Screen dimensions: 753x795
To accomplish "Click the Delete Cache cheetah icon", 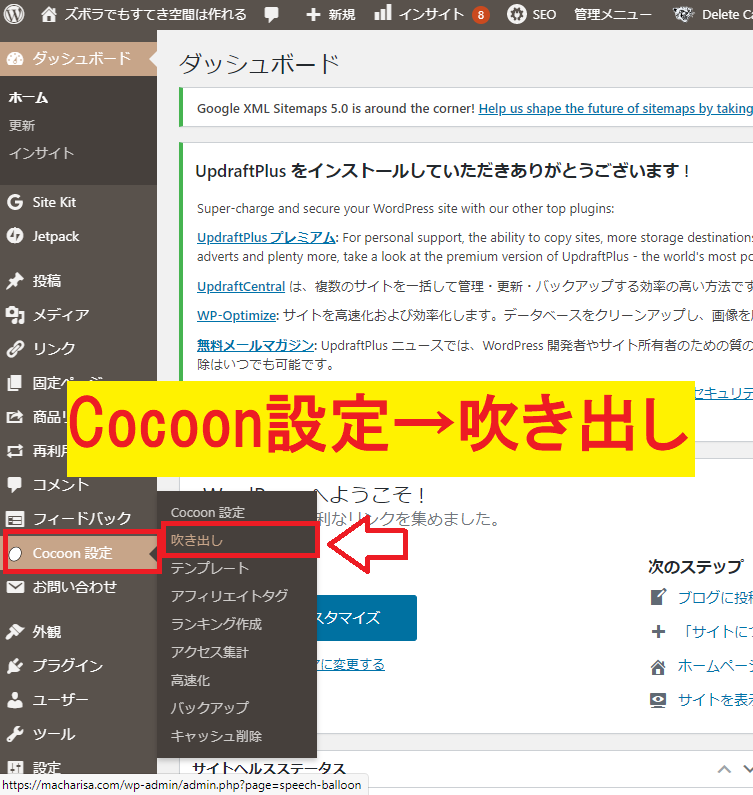I will pyautogui.click(x=683, y=14).
